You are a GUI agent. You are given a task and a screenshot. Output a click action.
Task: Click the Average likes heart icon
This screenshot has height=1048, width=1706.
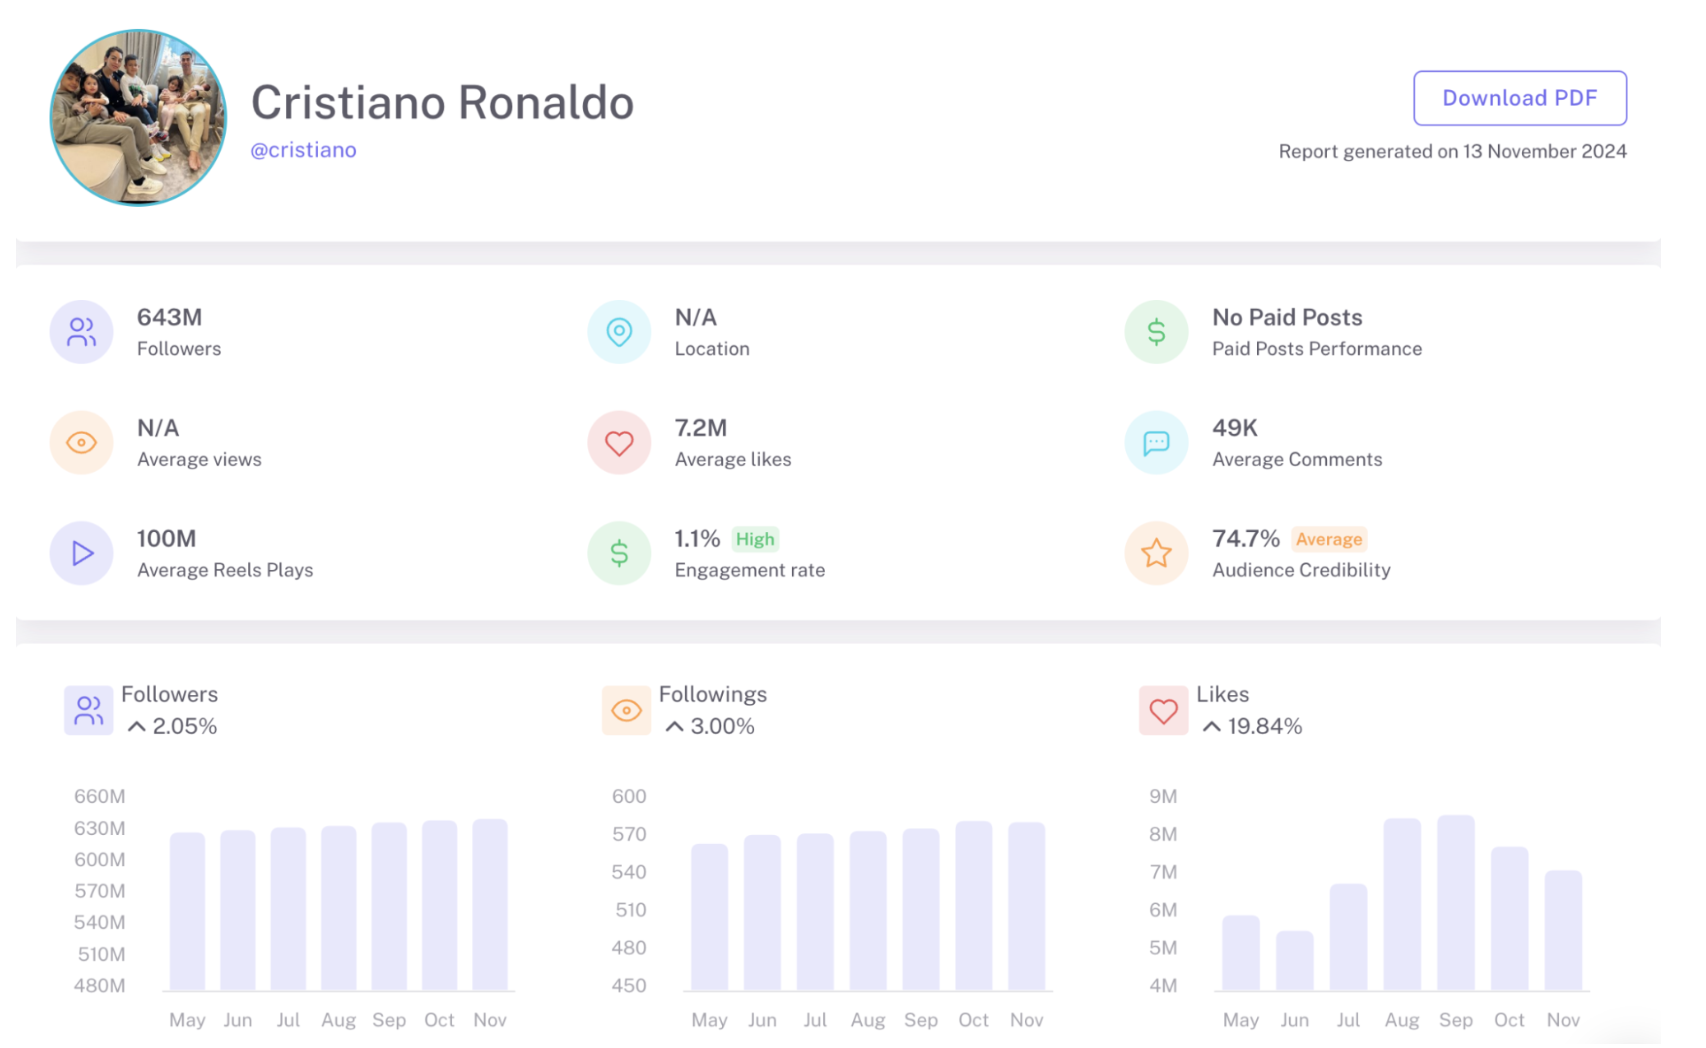(x=619, y=442)
